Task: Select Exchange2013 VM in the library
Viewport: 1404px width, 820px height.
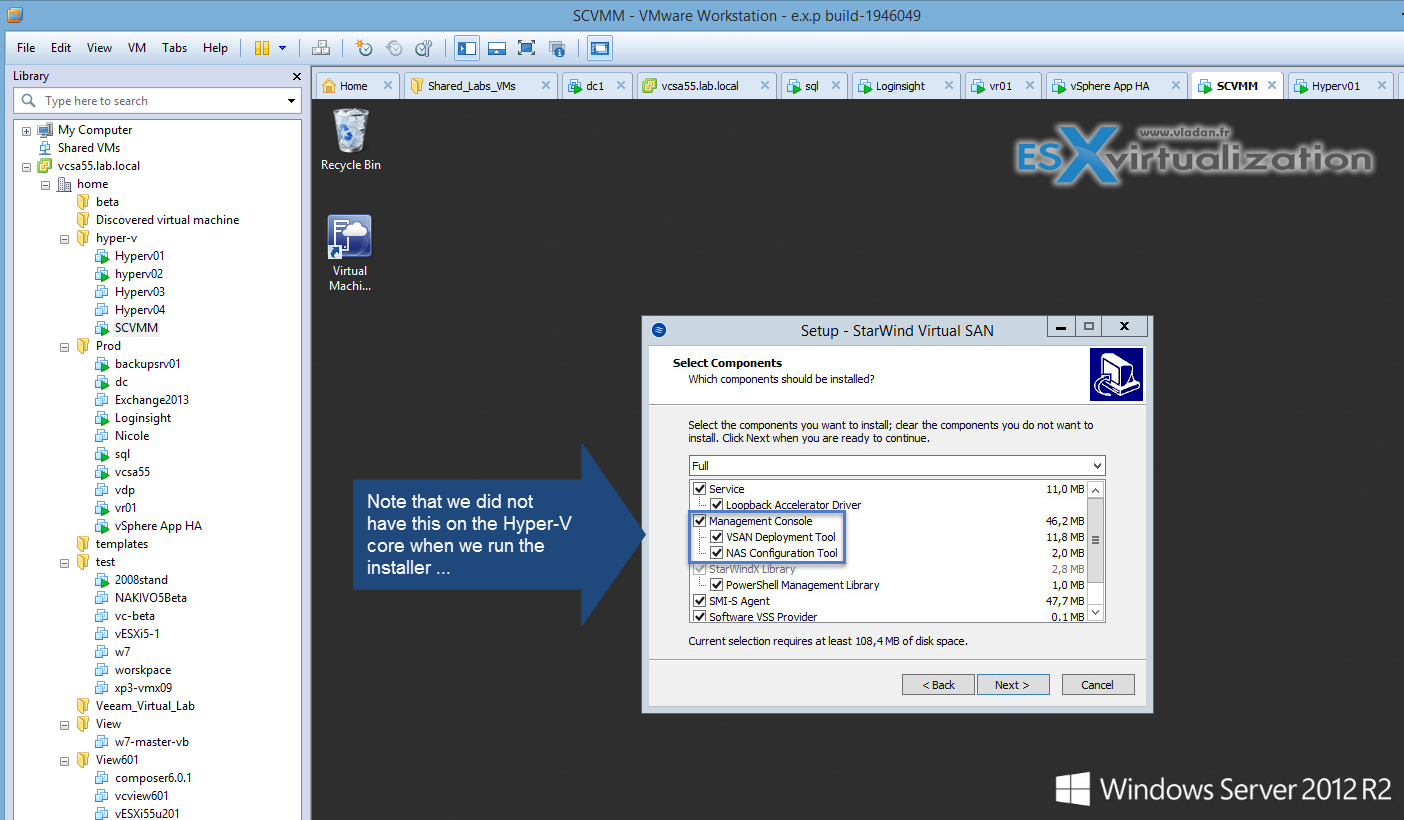Action: pyautogui.click(x=151, y=400)
